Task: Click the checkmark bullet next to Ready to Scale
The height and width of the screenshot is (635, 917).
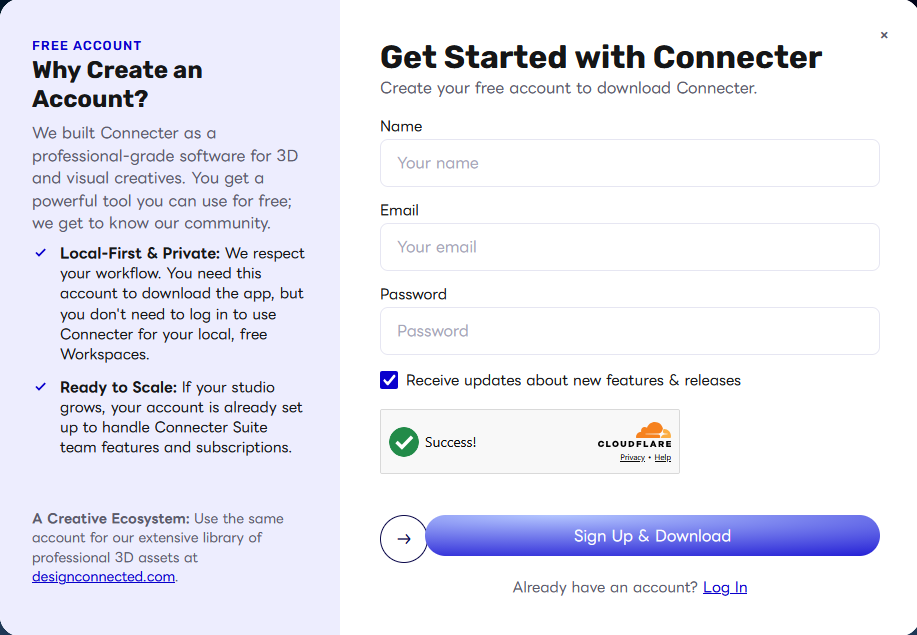Action: tap(41, 386)
